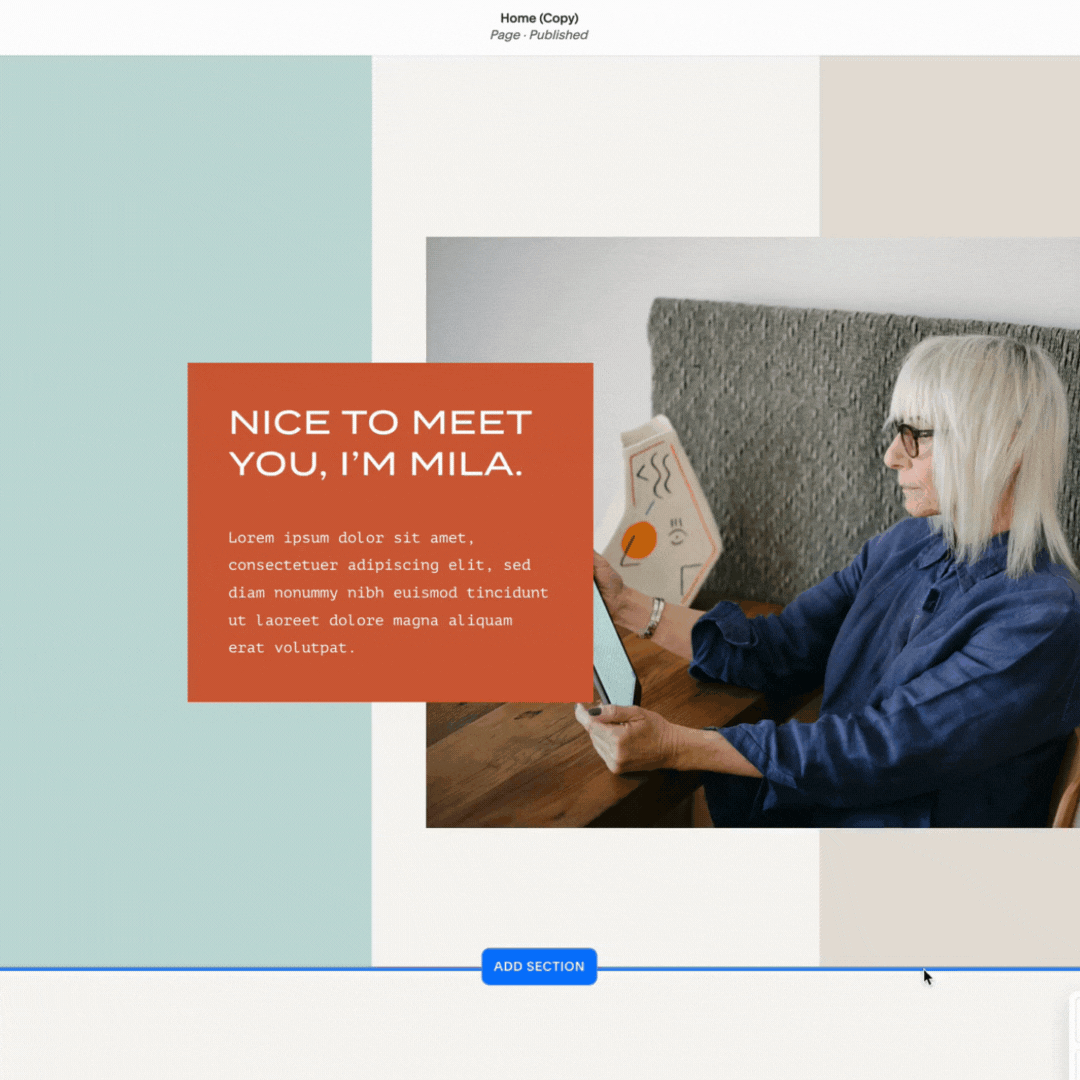
Task: Select the 'NICE TO MEET YOU, I'M MILA.' heading
Action: [x=380, y=443]
